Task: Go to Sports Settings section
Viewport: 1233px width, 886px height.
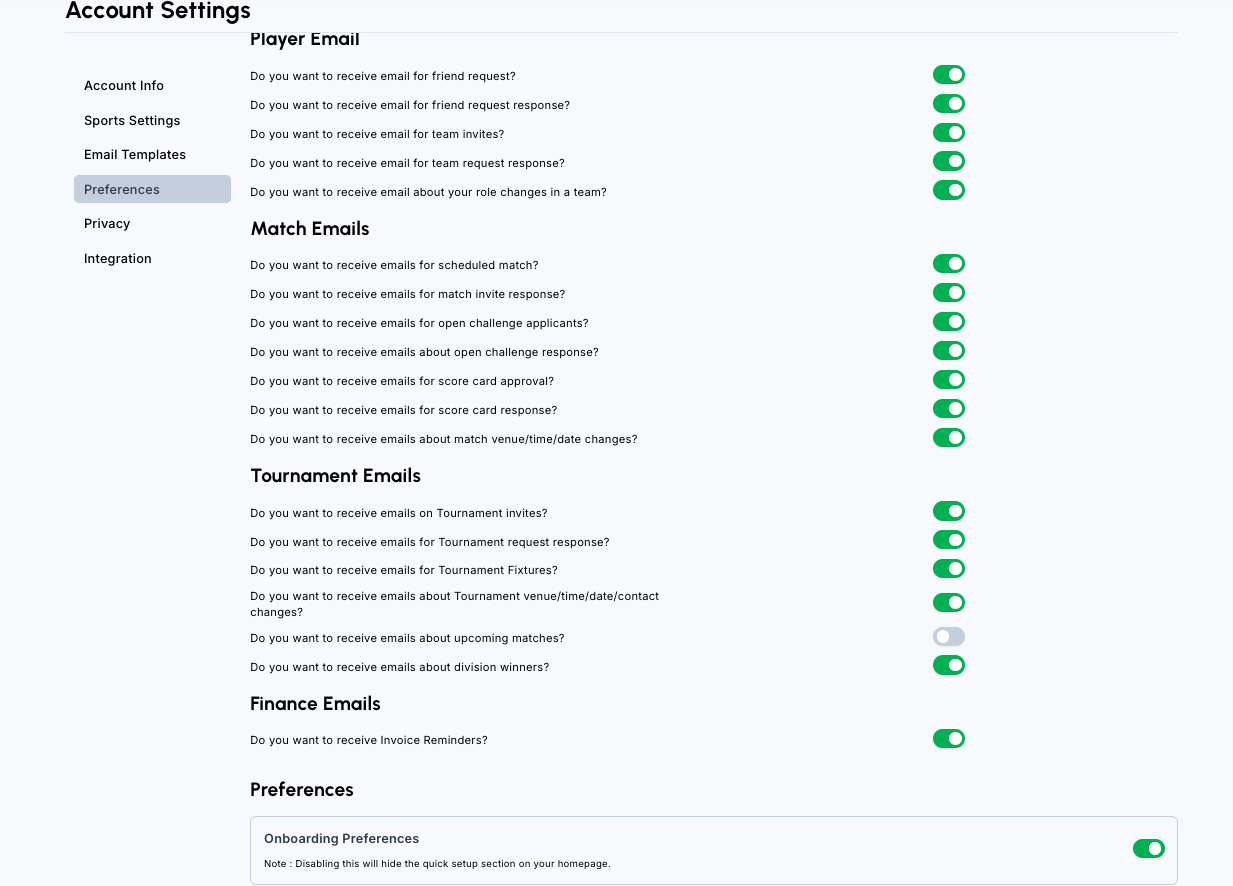Action: tap(132, 121)
